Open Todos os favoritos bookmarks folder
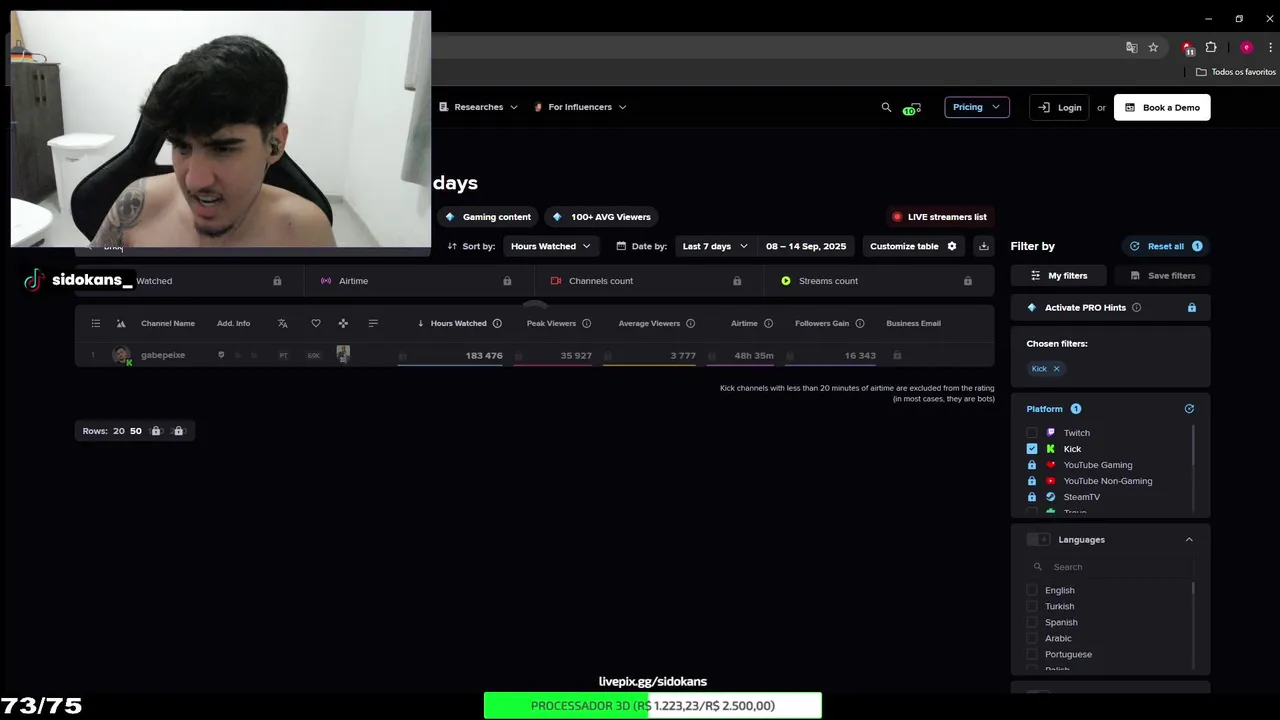 click(1236, 72)
